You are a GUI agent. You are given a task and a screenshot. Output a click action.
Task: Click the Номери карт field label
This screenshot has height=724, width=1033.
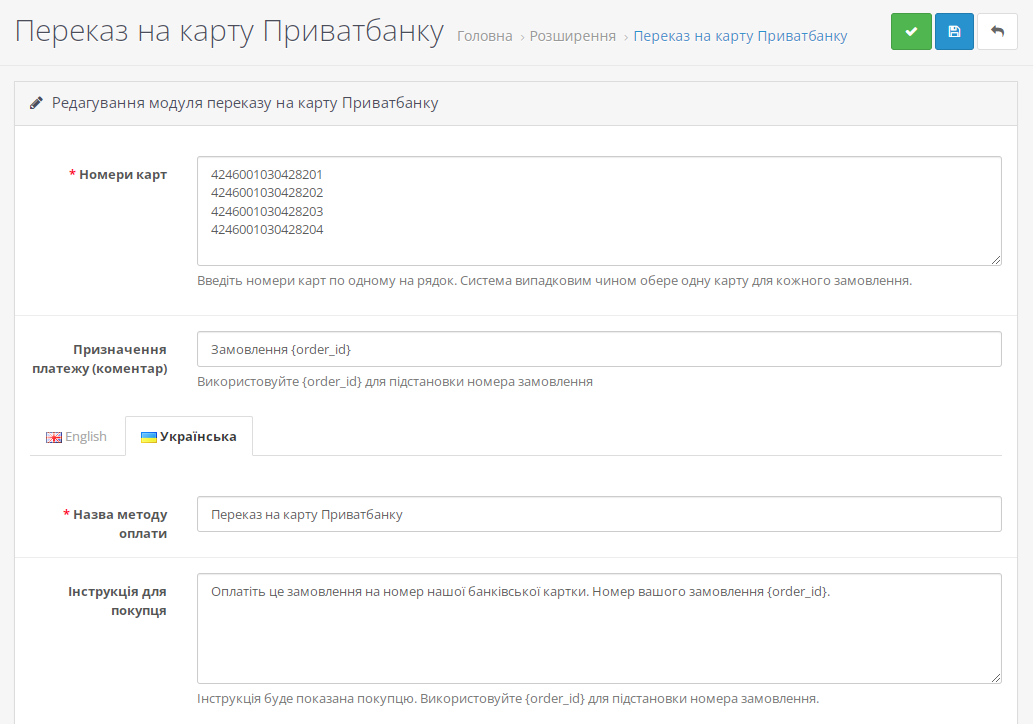(123, 175)
